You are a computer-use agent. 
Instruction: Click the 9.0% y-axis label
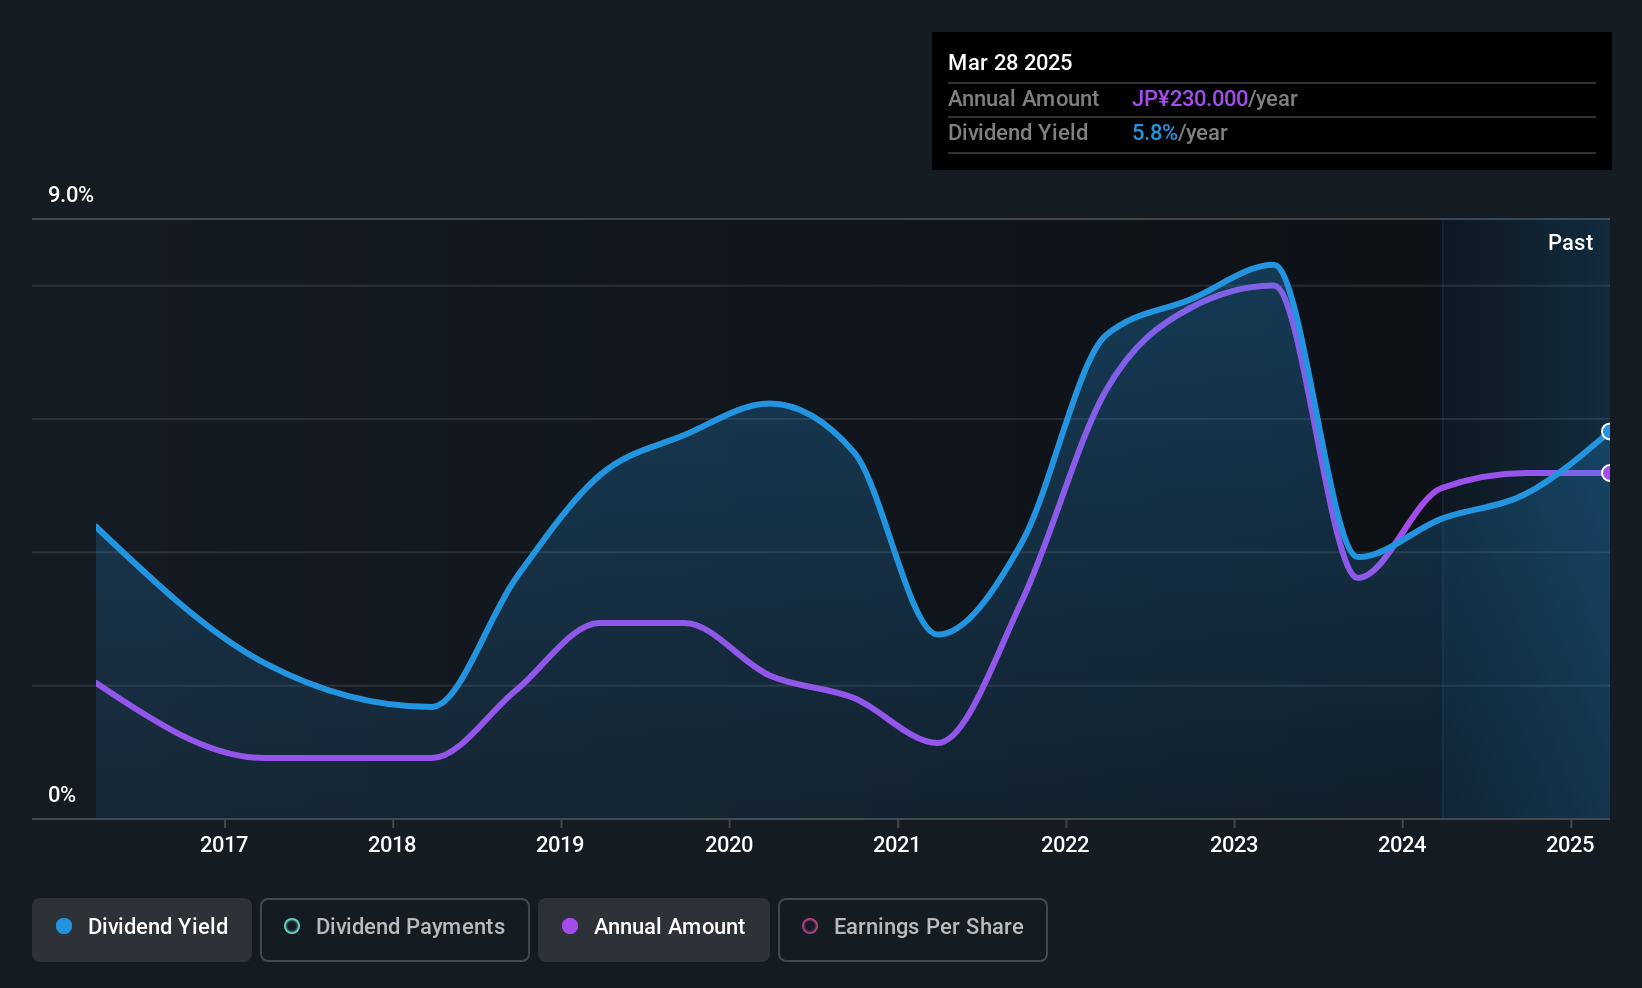coord(71,195)
